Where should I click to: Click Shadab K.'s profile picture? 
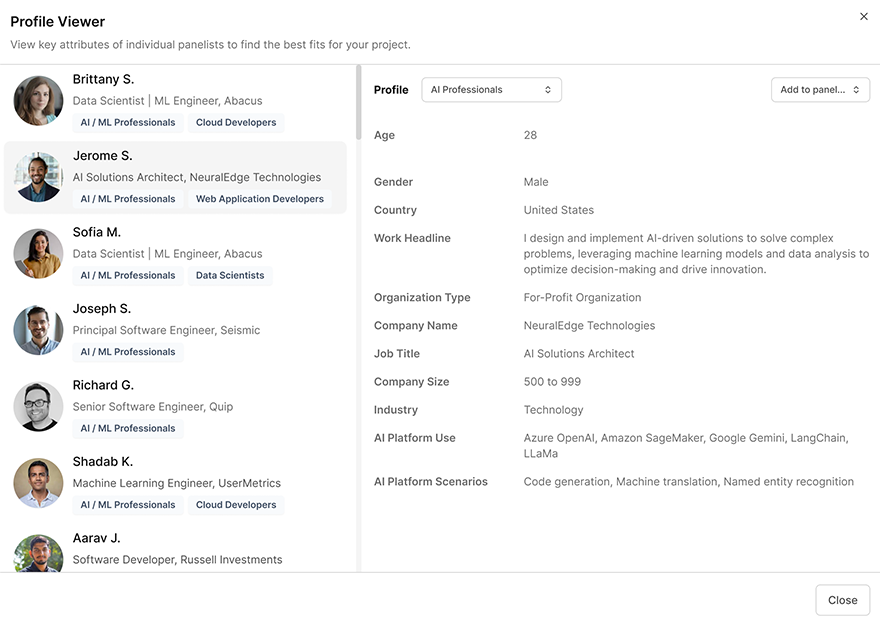(37, 482)
